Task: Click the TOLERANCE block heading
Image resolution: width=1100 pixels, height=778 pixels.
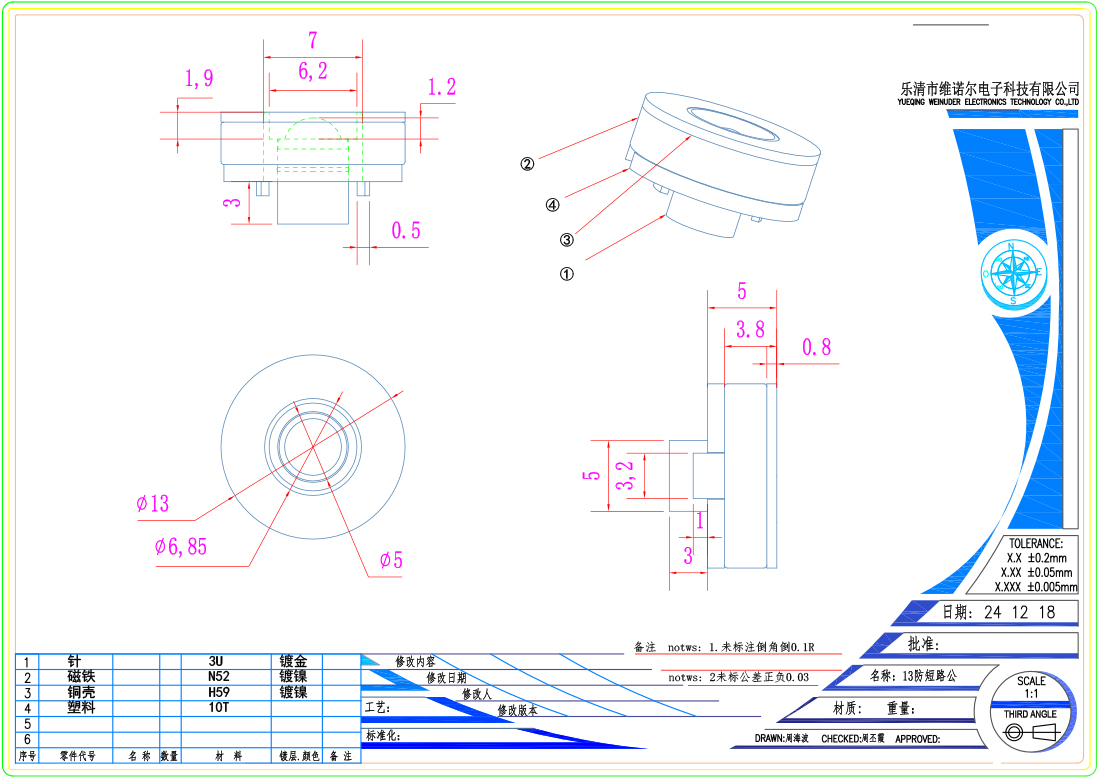Action: coord(1035,543)
